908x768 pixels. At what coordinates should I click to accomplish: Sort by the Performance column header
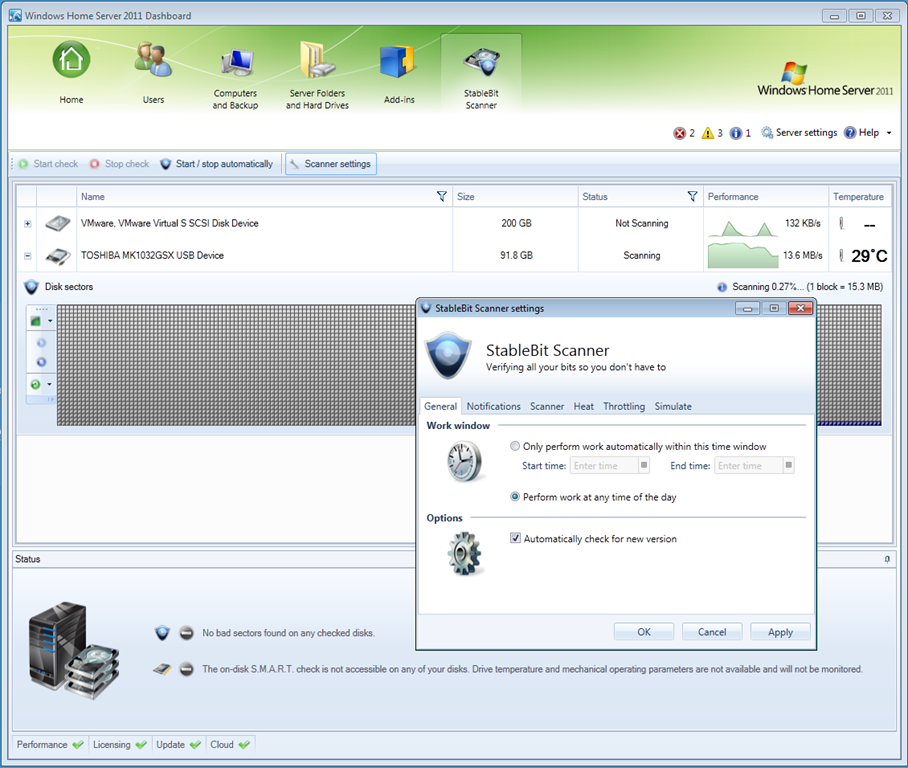(766, 196)
